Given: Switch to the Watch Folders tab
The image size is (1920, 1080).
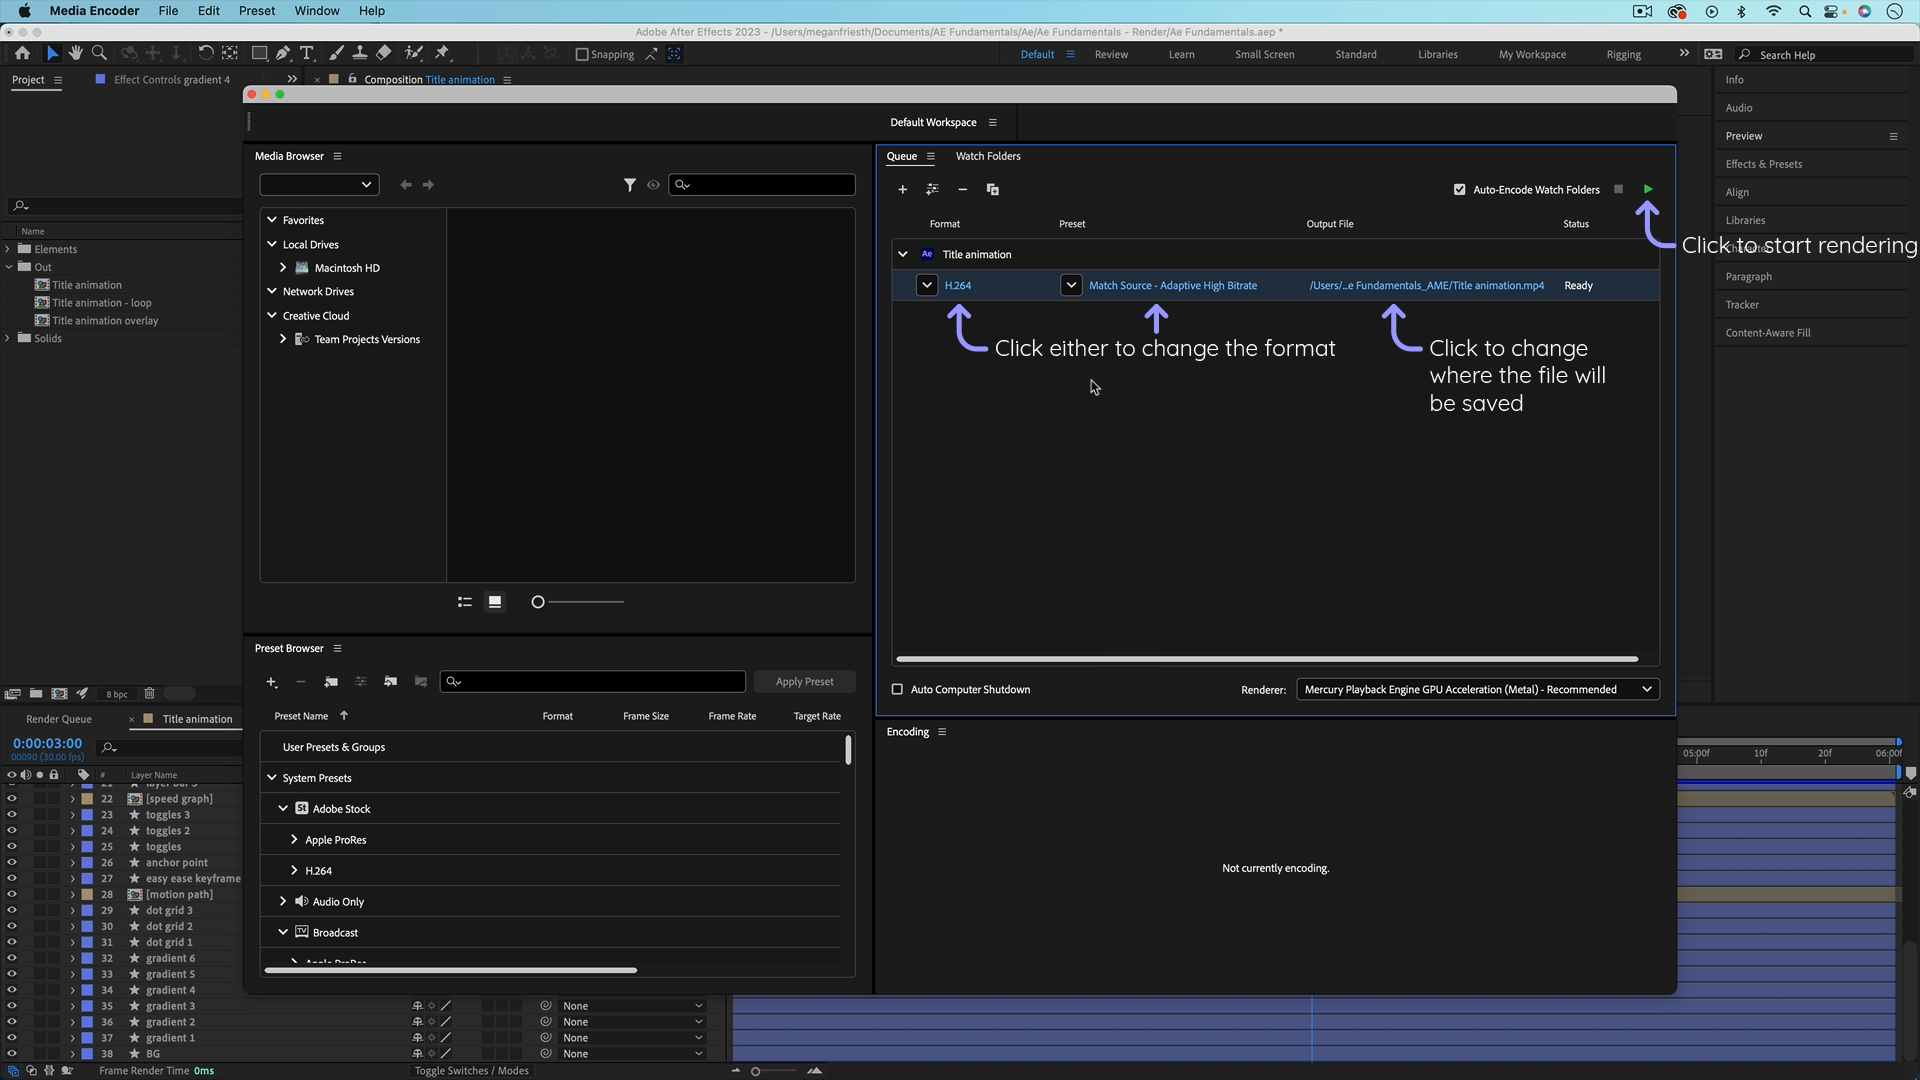Looking at the screenshot, I should [x=988, y=156].
